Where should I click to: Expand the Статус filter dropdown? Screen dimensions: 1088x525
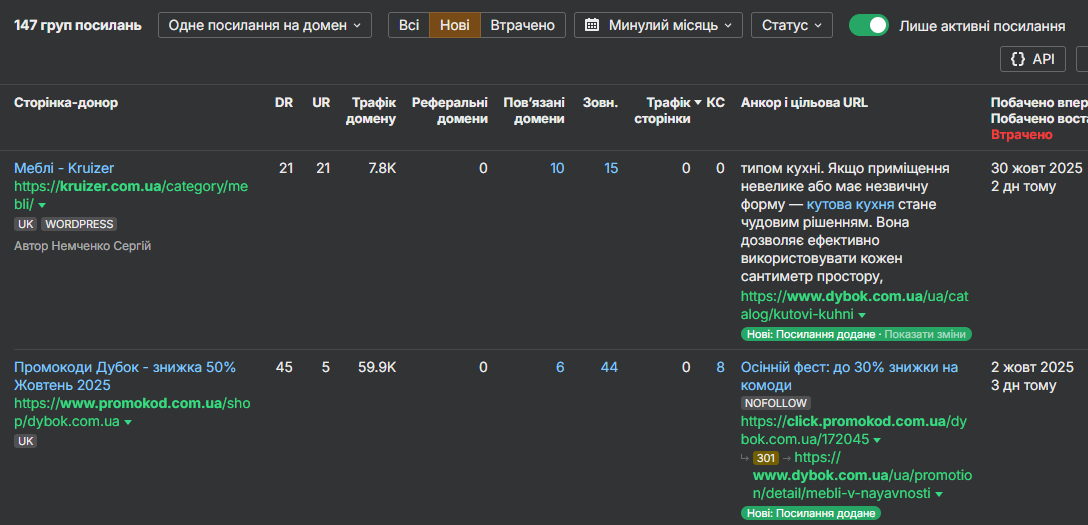pos(791,25)
